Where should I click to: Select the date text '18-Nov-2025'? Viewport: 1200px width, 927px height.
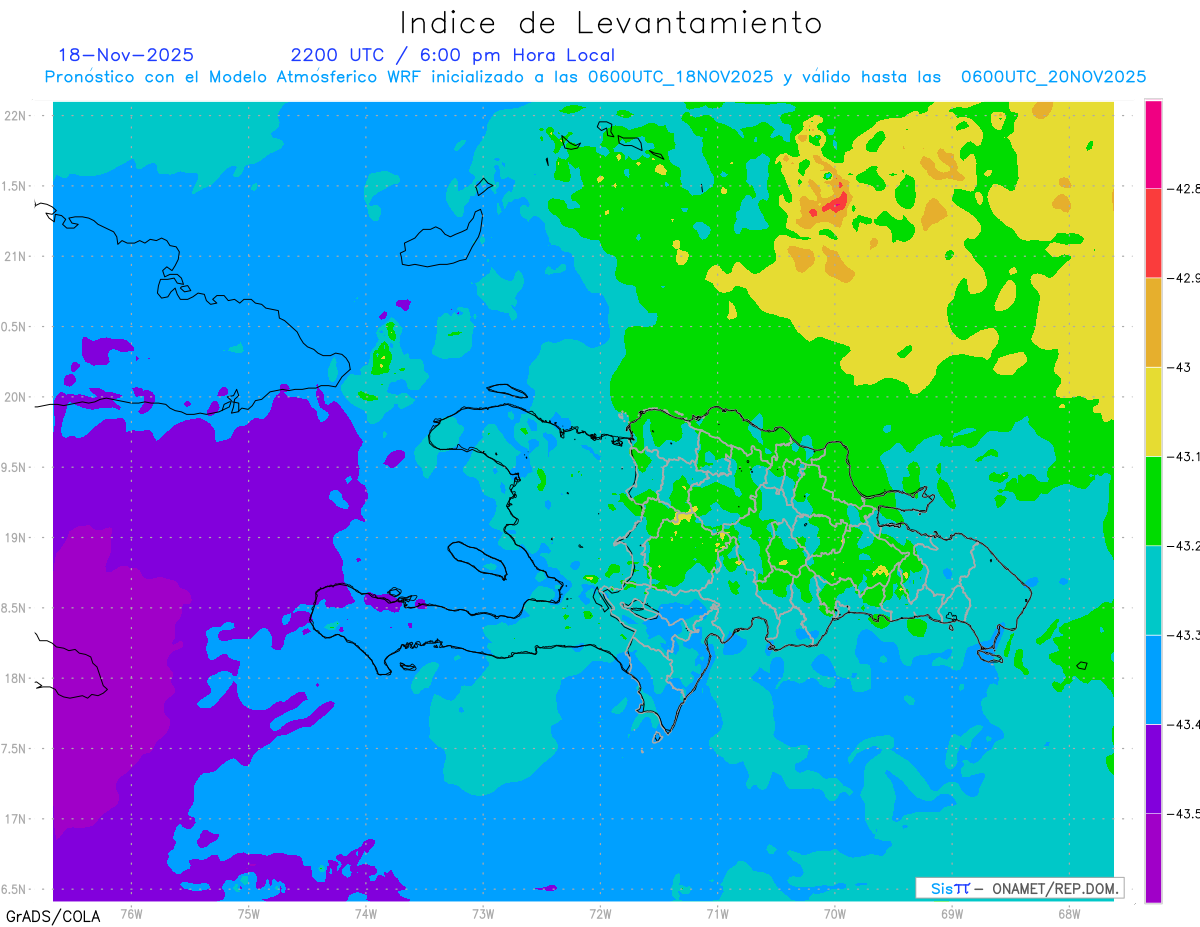click(x=126, y=55)
